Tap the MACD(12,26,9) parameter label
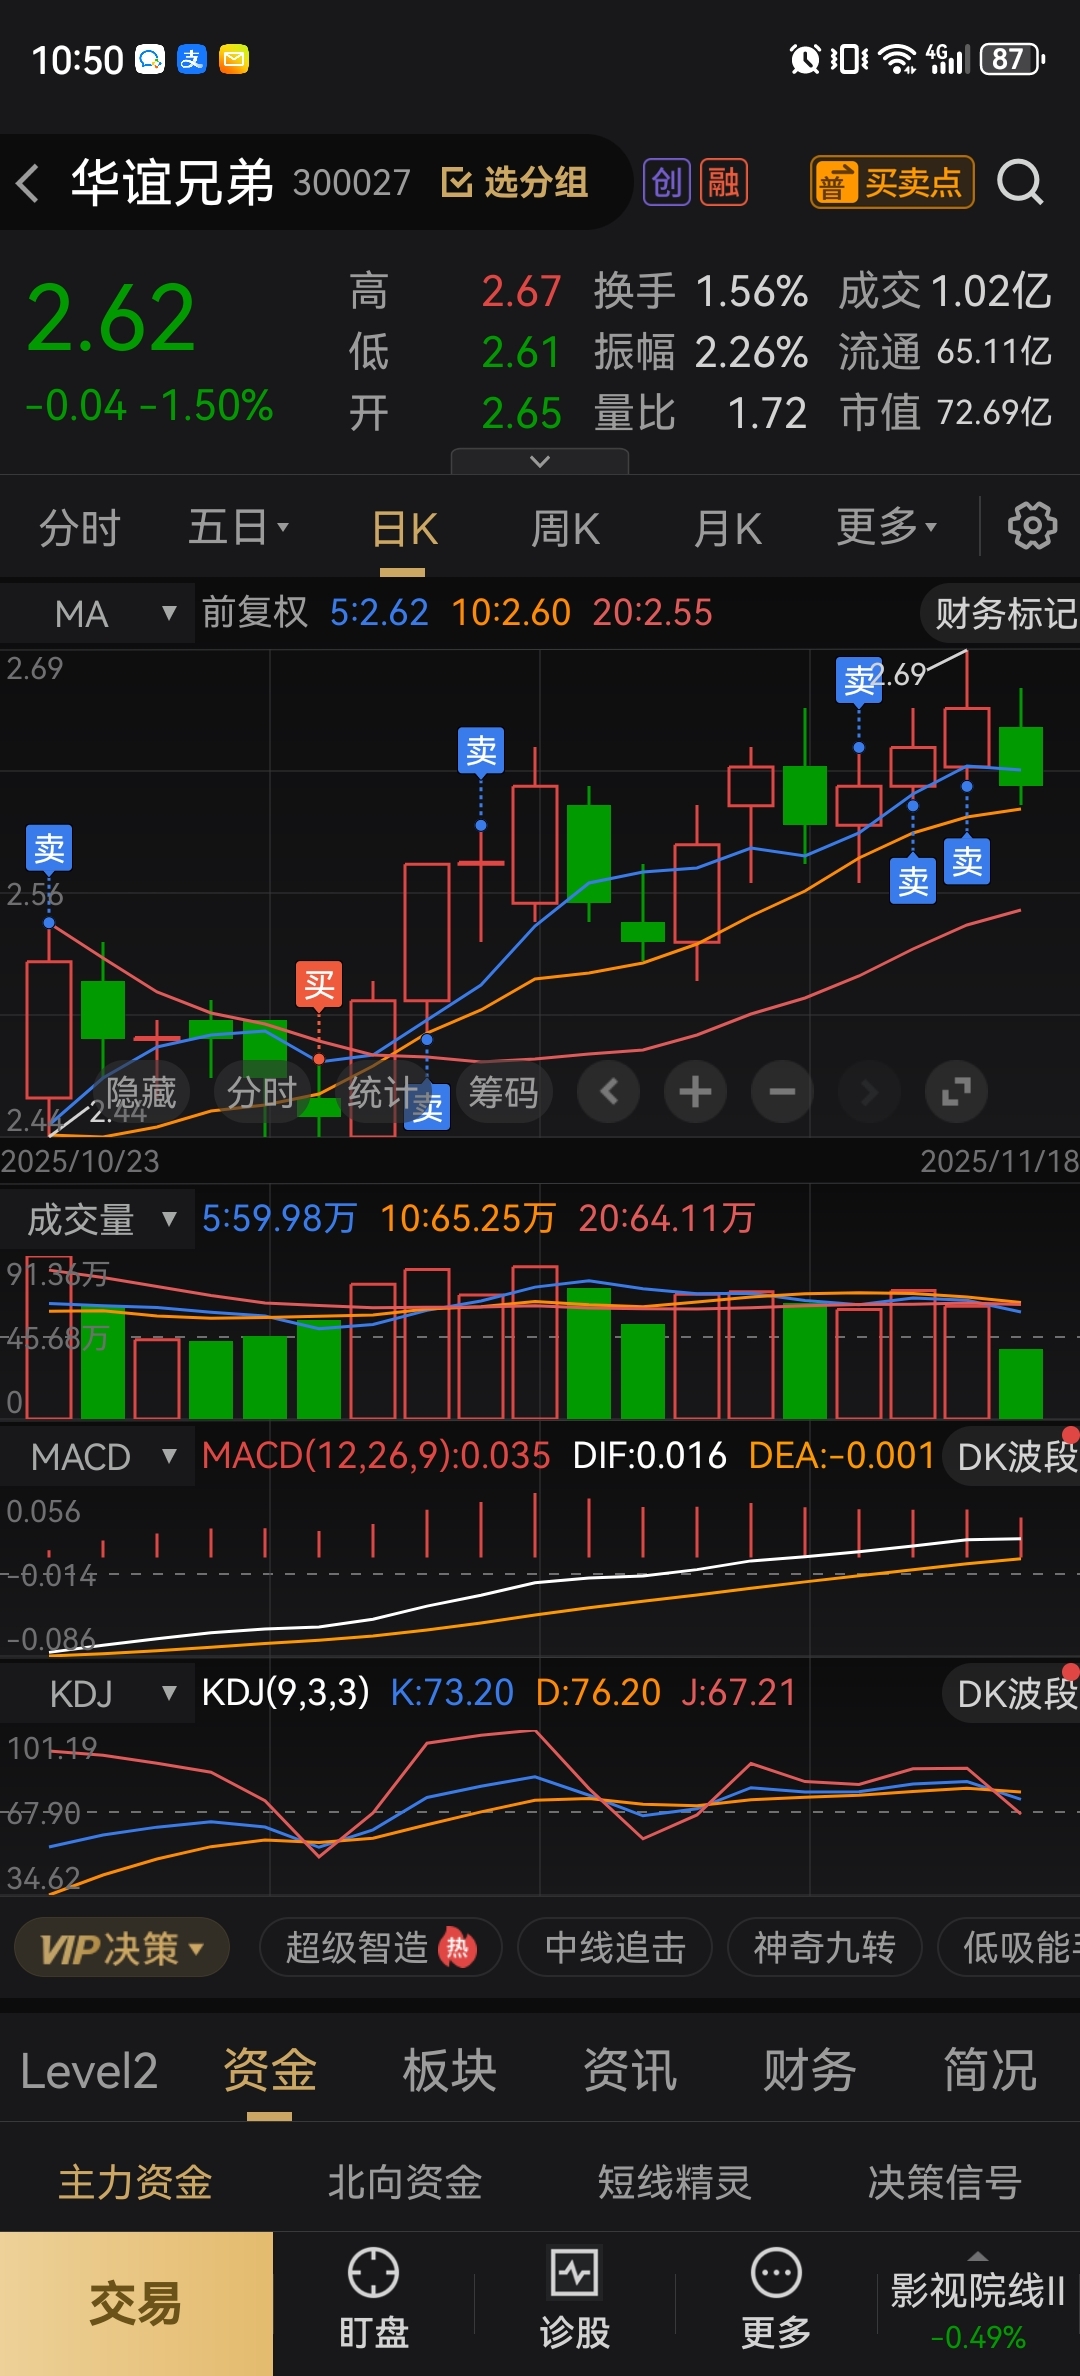The width and height of the screenshot is (1080, 2376). (x=376, y=1455)
